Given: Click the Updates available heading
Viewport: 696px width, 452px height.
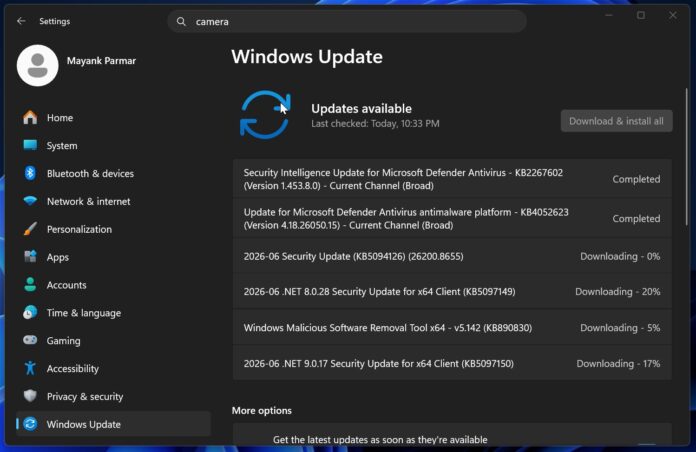Looking at the screenshot, I should (361, 108).
